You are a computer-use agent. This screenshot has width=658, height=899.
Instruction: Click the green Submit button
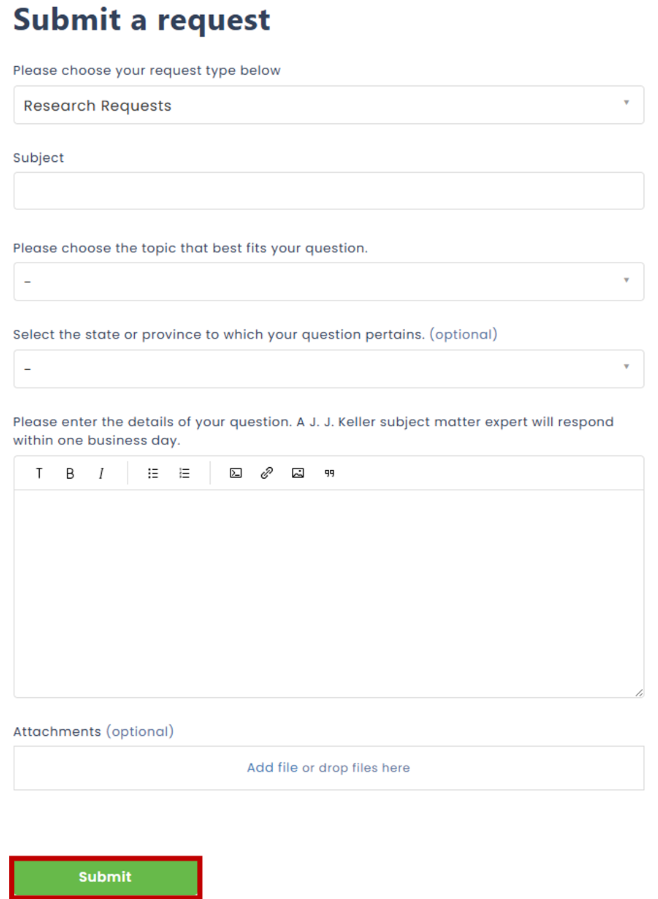(105, 877)
